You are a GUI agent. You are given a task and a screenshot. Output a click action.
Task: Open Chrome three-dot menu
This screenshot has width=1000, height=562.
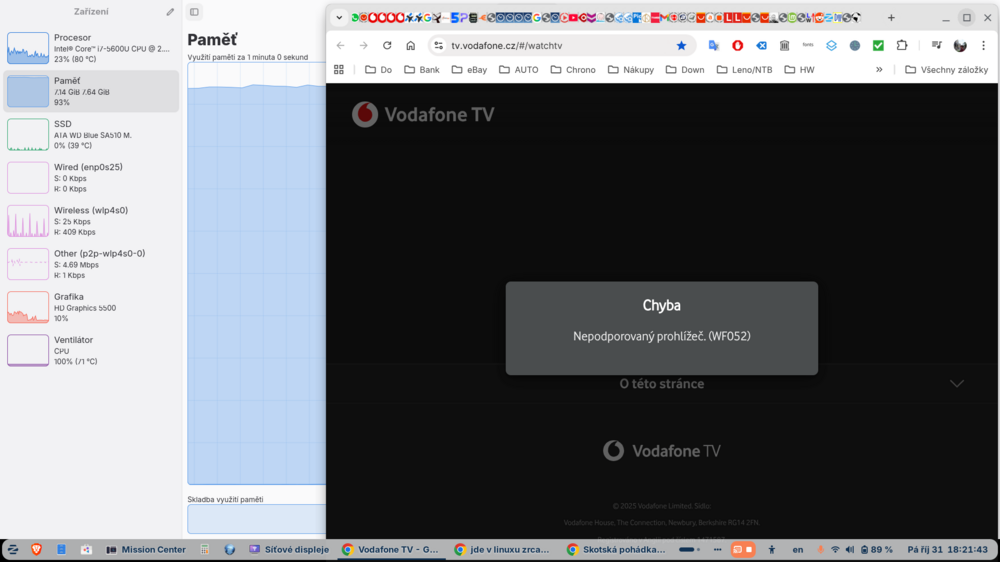click(983, 46)
